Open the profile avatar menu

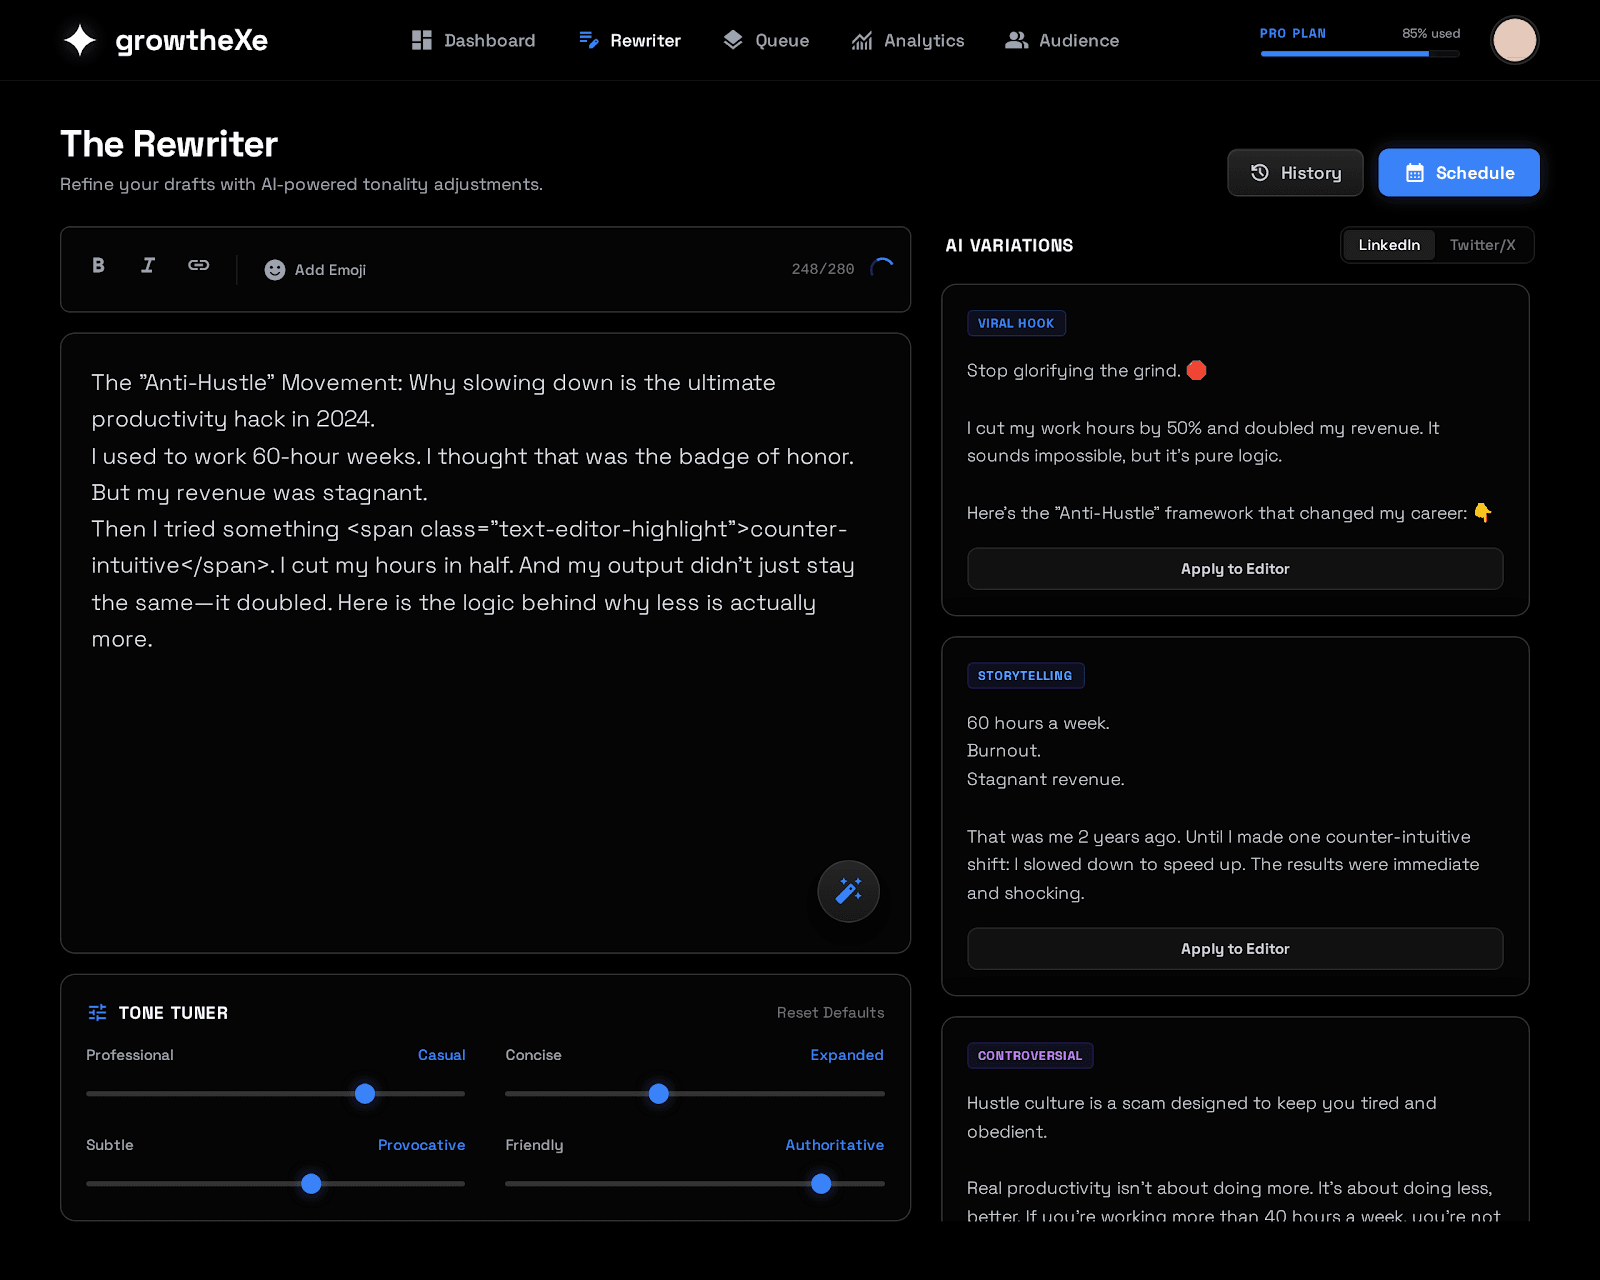(x=1514, y=40)
